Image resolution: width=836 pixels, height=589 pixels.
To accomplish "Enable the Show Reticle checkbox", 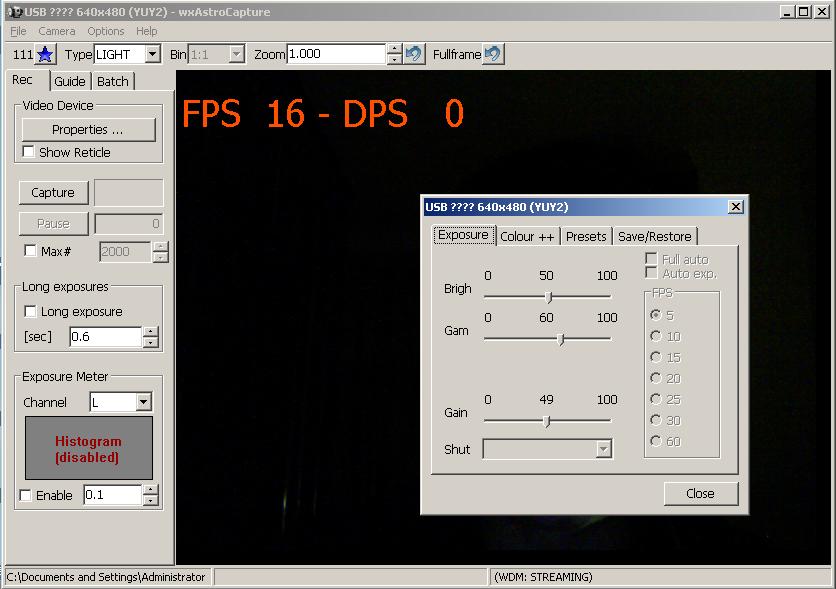I will point(29,152).
